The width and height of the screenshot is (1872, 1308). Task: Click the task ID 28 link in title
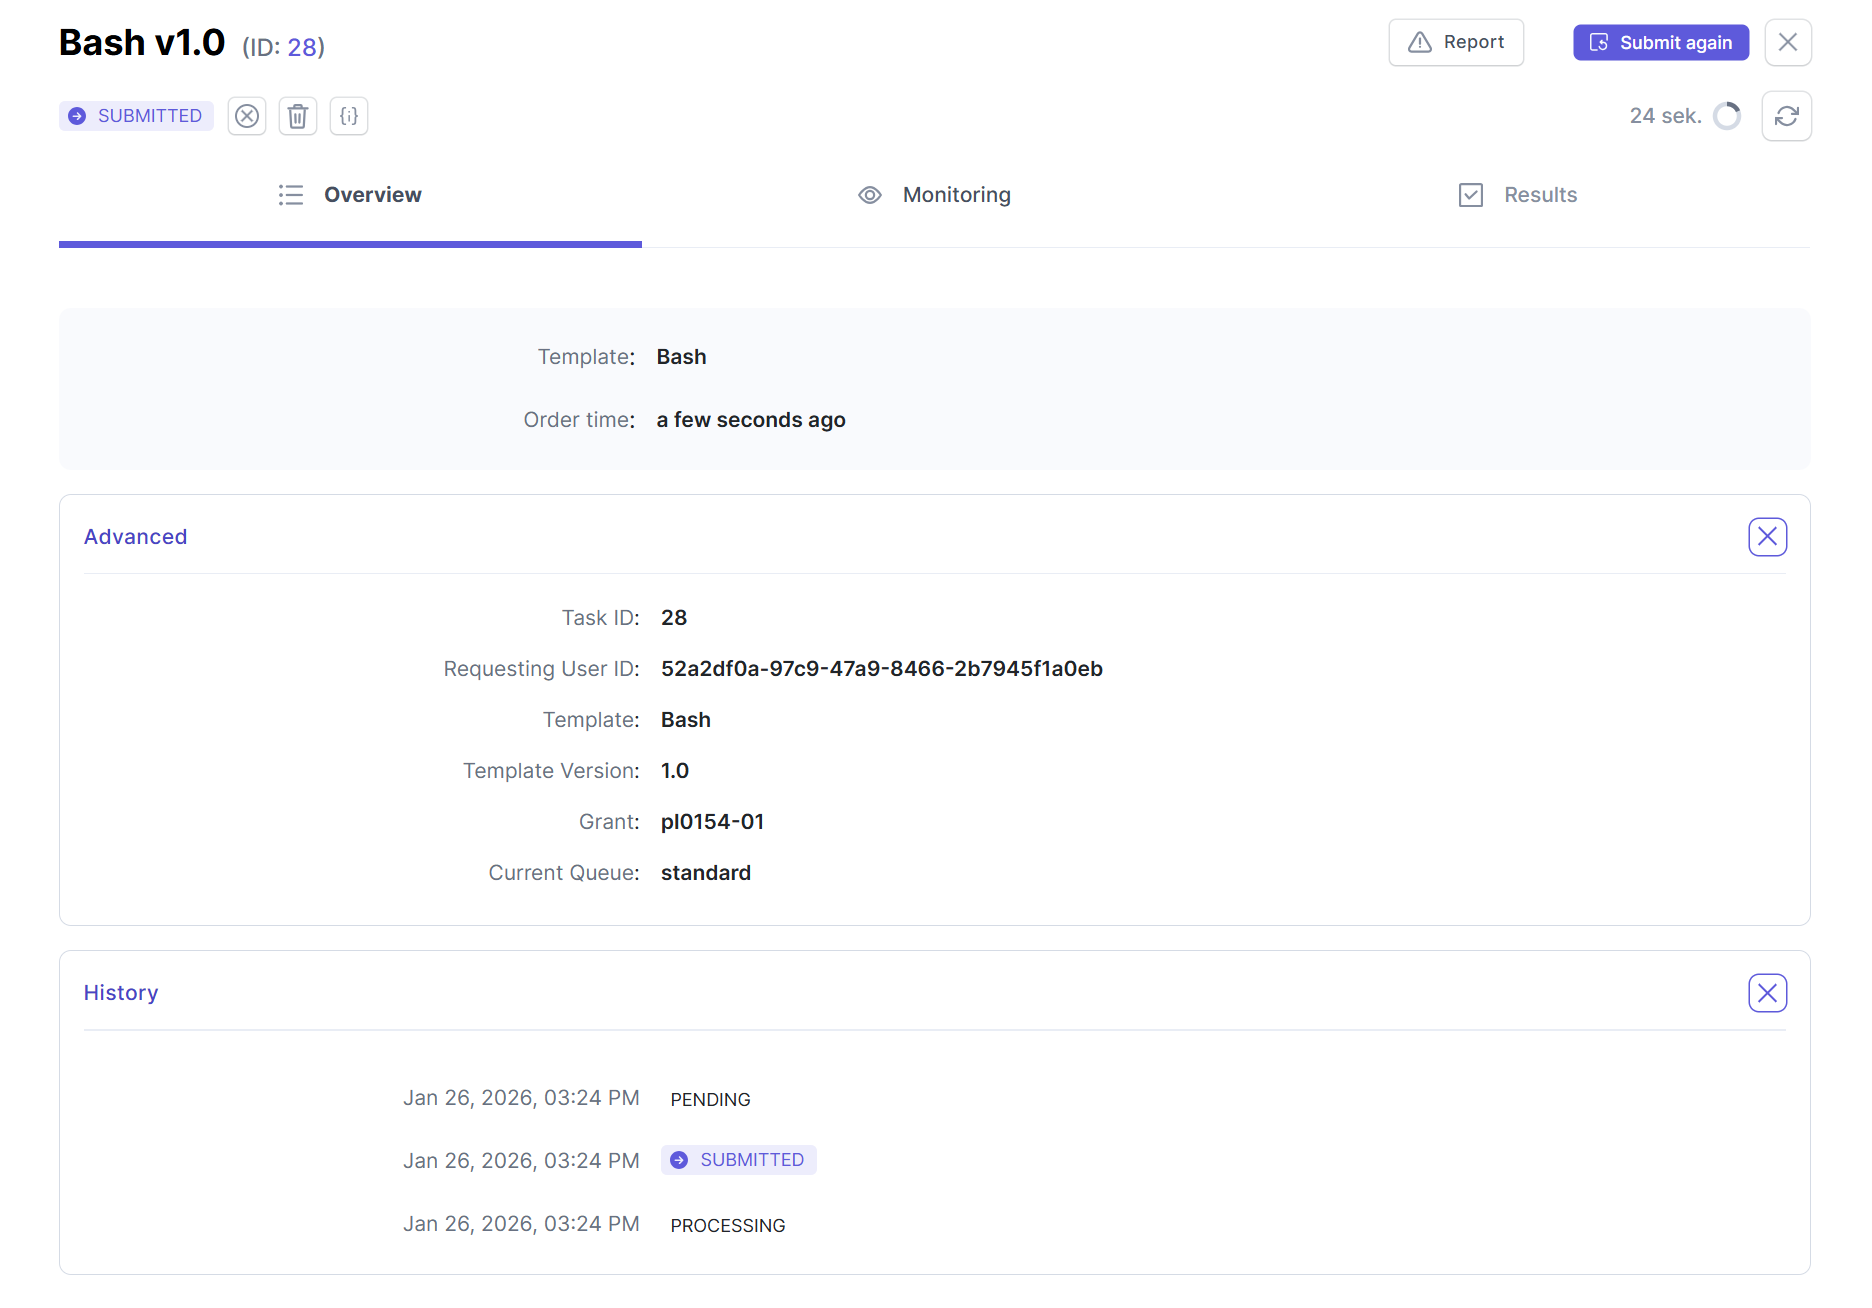302,47
